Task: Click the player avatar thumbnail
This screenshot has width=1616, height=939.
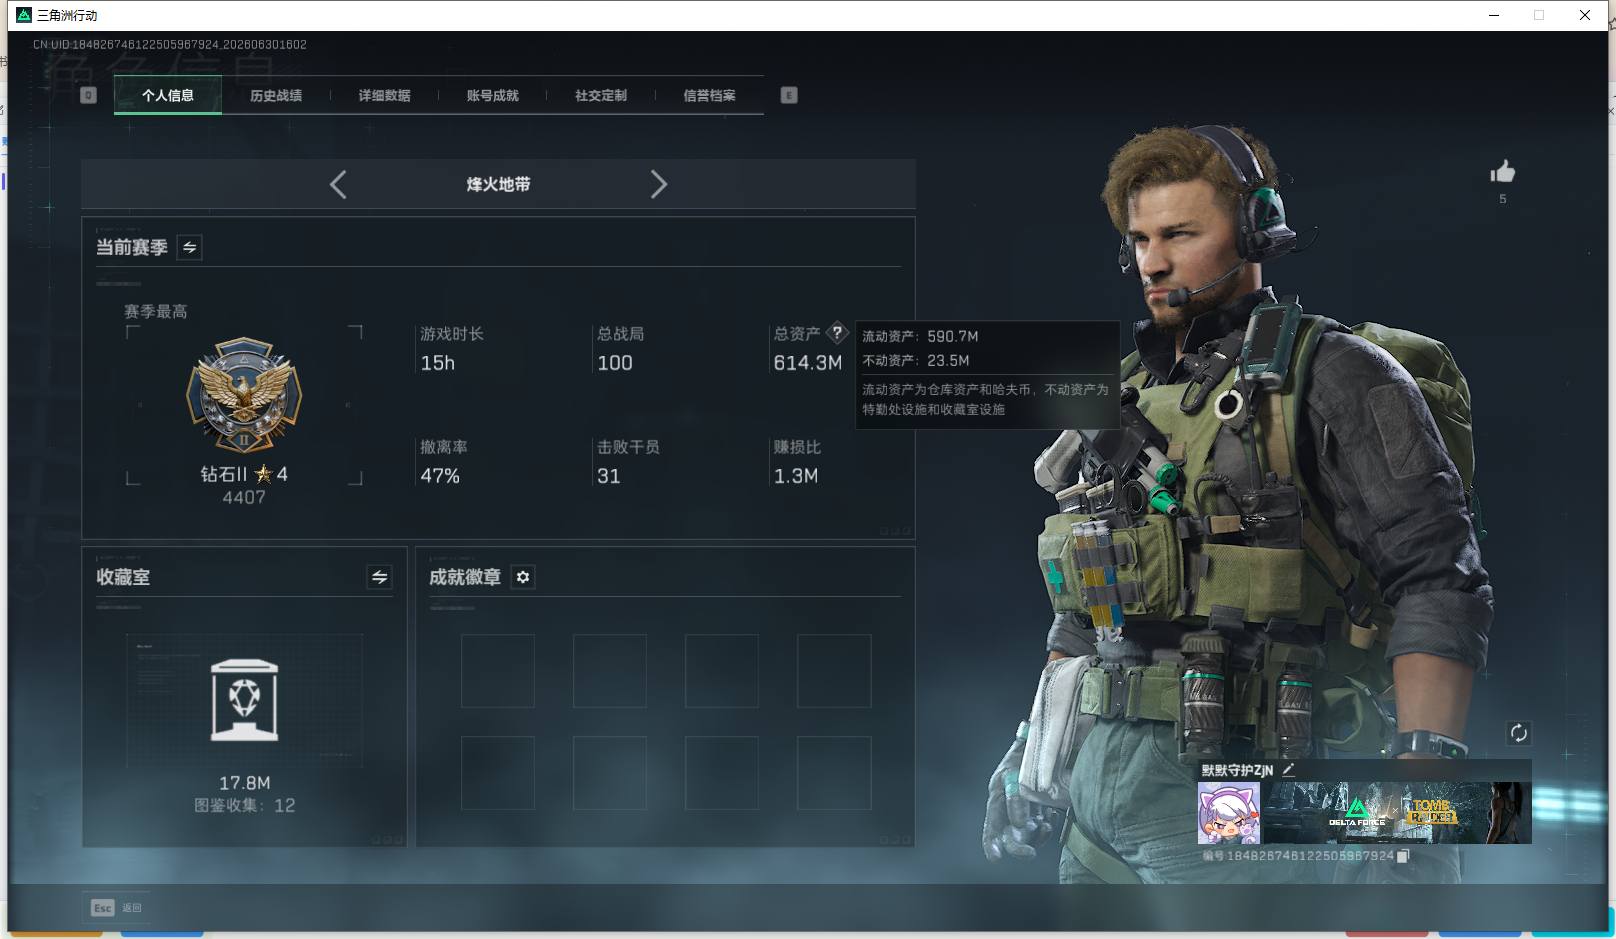Action: pyautogui.click(x=1229, y=813)
